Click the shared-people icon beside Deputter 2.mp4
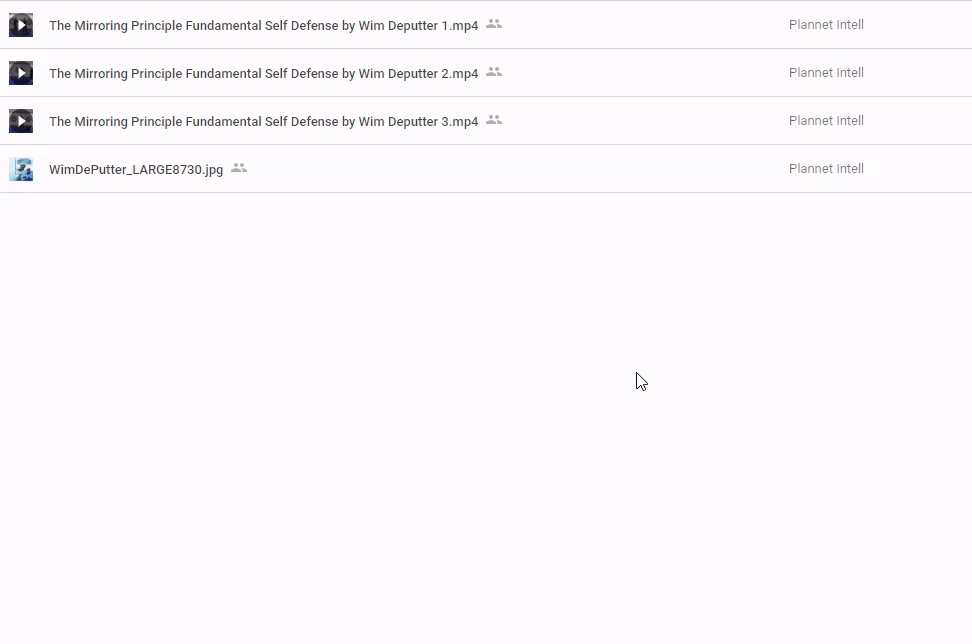972x644 pixels. pos(494,72)
